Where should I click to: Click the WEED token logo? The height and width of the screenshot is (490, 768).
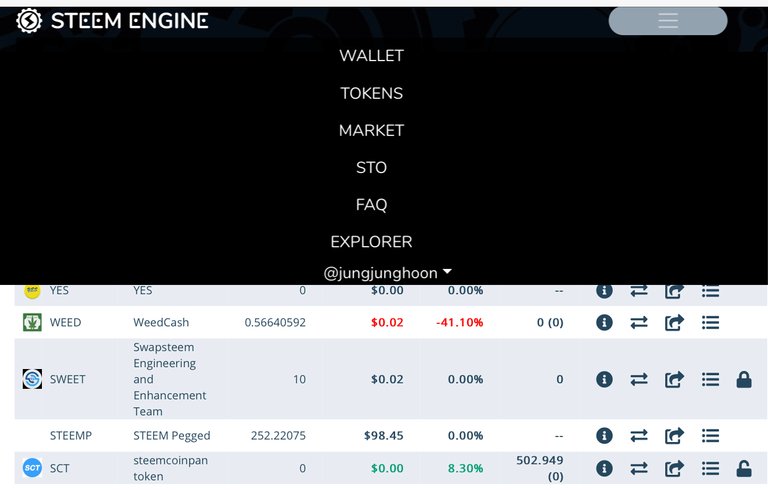click(32, 322)
